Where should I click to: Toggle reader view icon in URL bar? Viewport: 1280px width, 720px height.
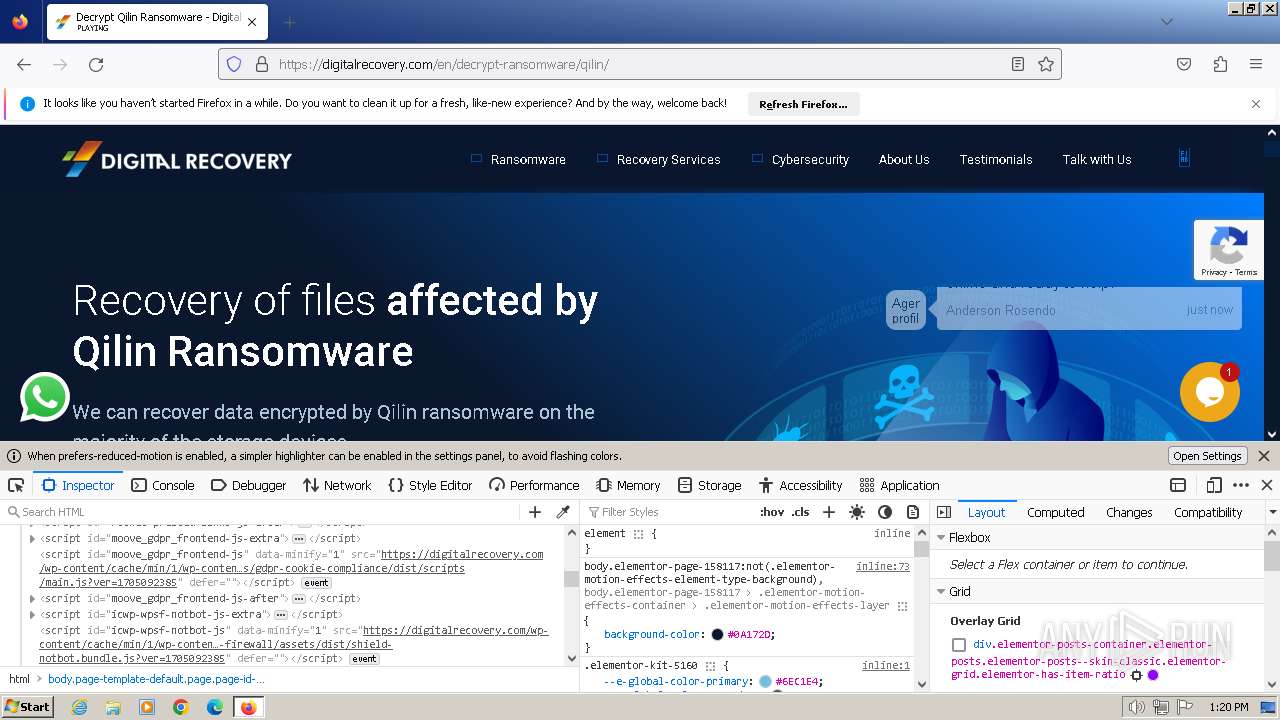1018,64
